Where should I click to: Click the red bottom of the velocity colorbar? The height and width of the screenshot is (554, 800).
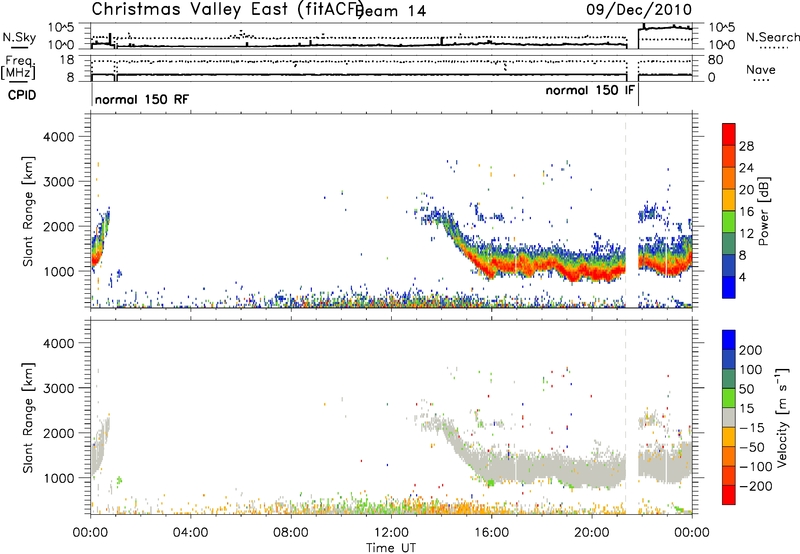(729, 495)
